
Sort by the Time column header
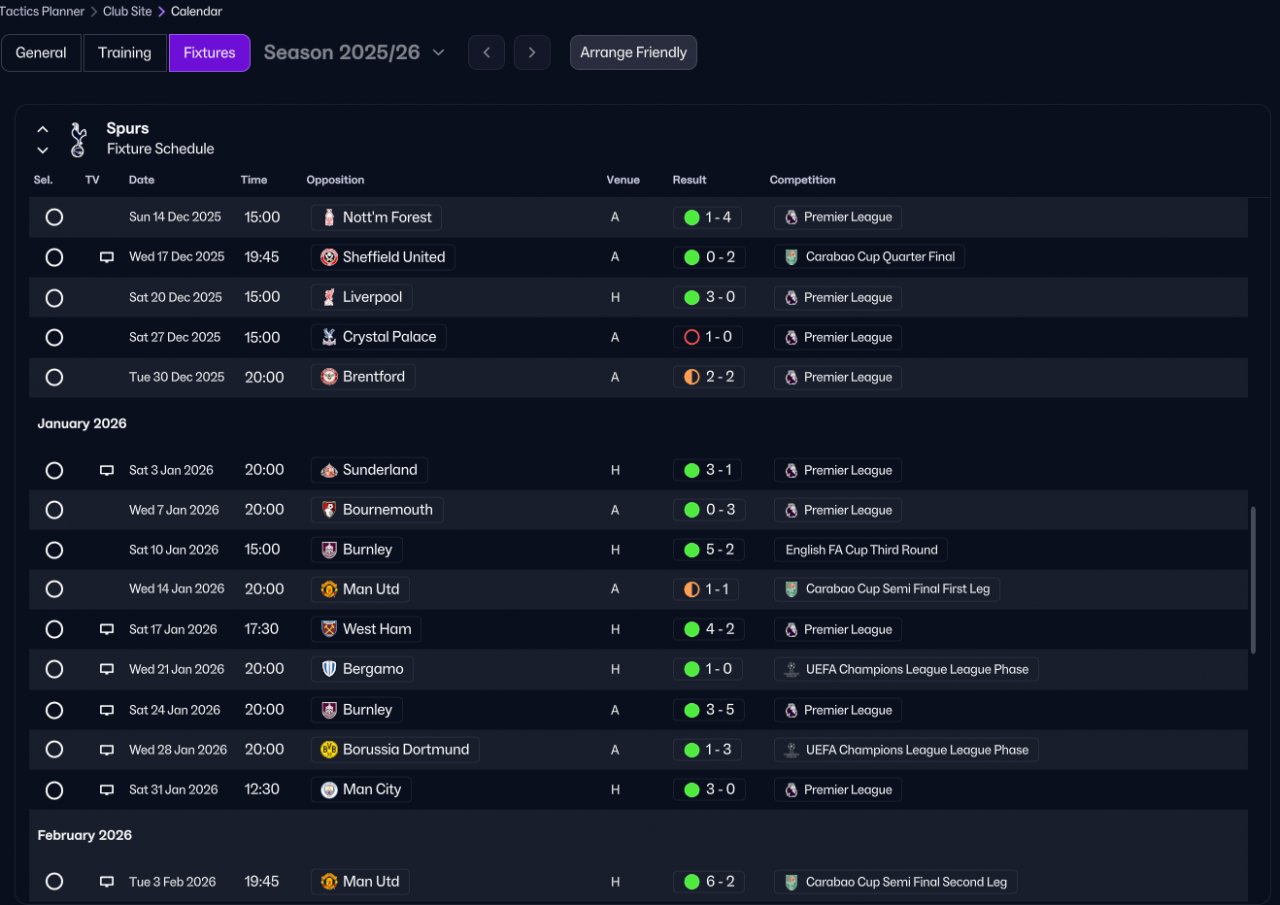pyautogui.click(x=254, y=180)
